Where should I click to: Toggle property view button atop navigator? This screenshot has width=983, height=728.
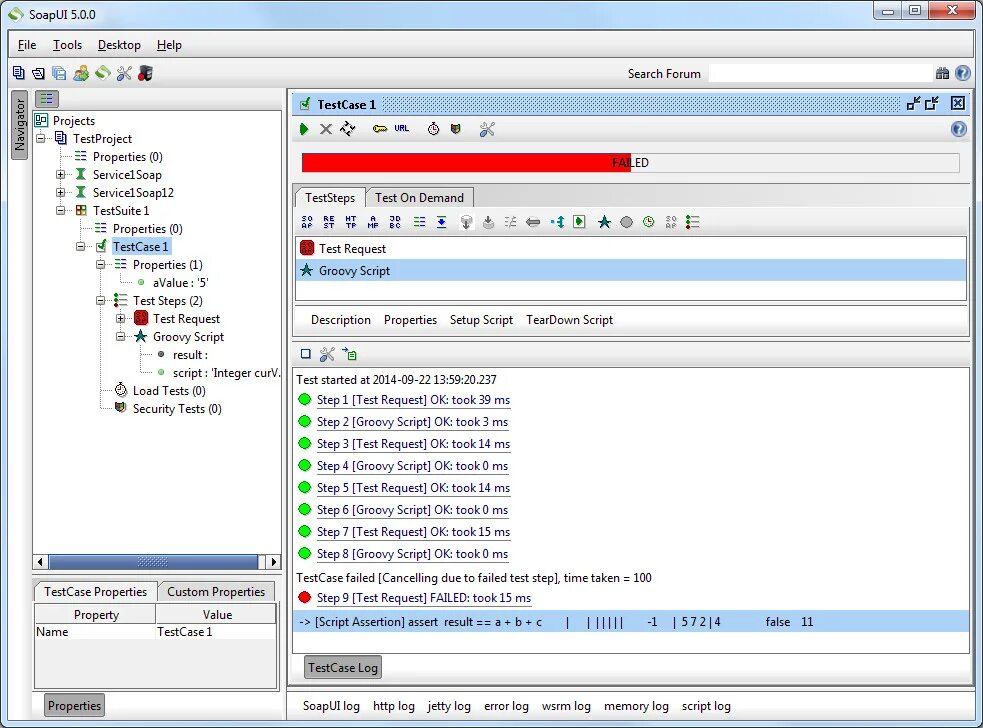[46, 98]
